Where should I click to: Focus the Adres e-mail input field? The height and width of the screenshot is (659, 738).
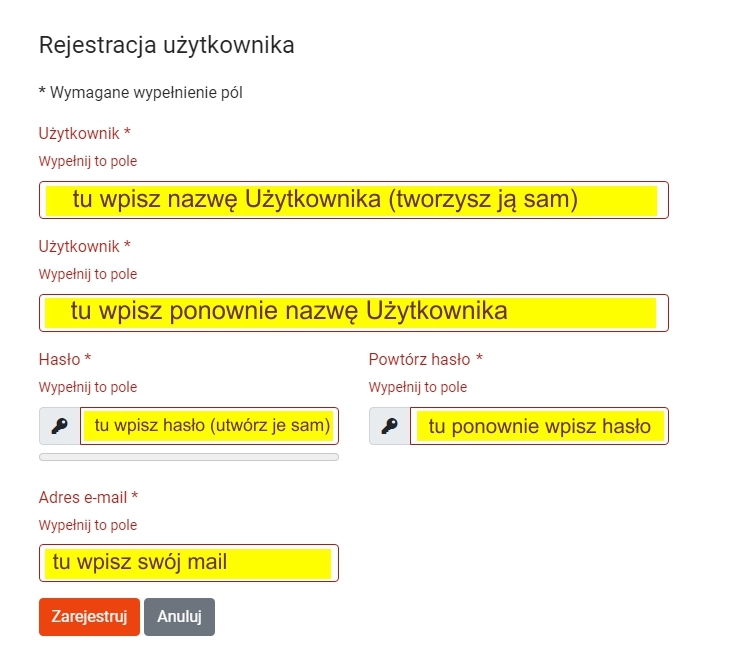[189, 563]
